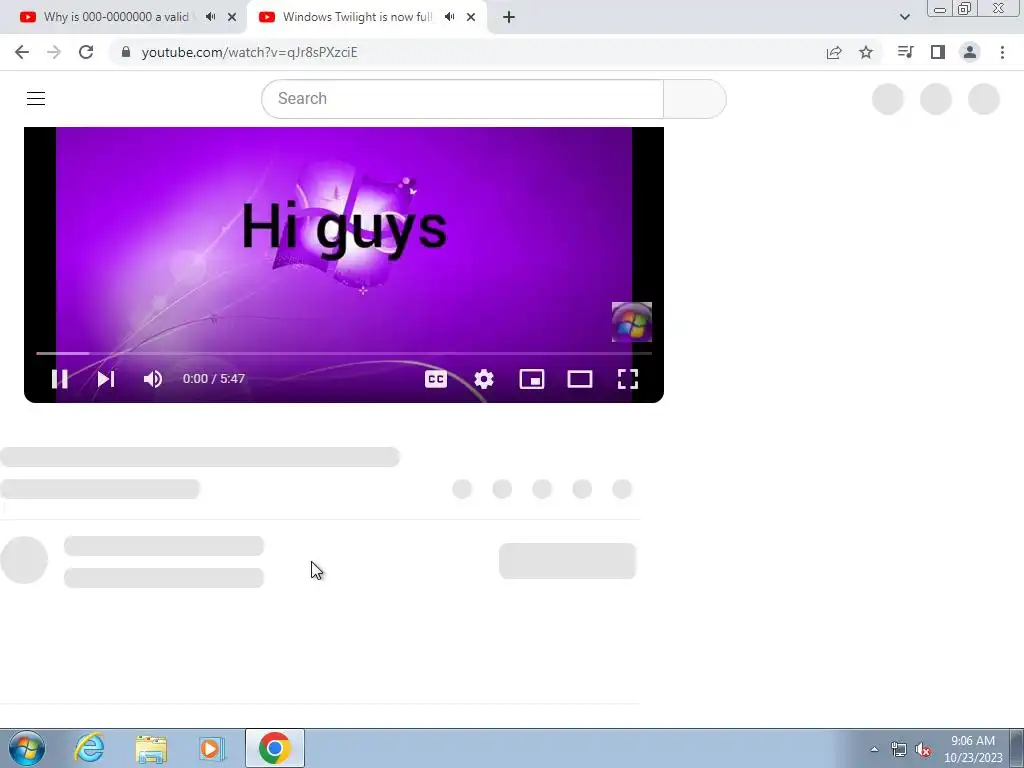Viewport: 1024px width, 768px height.
Task: Open the media controls icon in toolbar
Action: click(905, 52)
